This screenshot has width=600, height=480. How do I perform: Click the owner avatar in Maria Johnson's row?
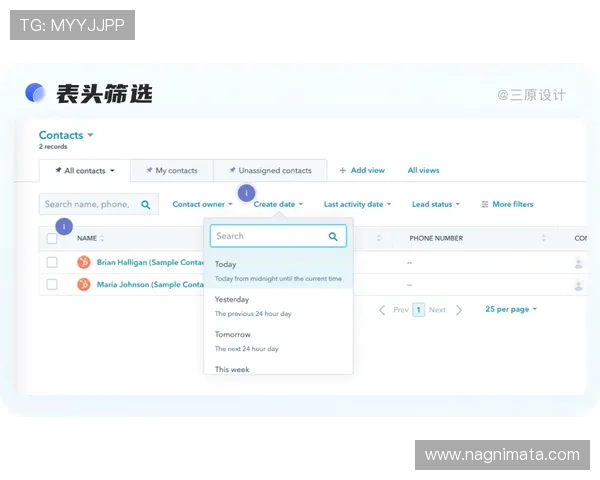coord(579,286)
